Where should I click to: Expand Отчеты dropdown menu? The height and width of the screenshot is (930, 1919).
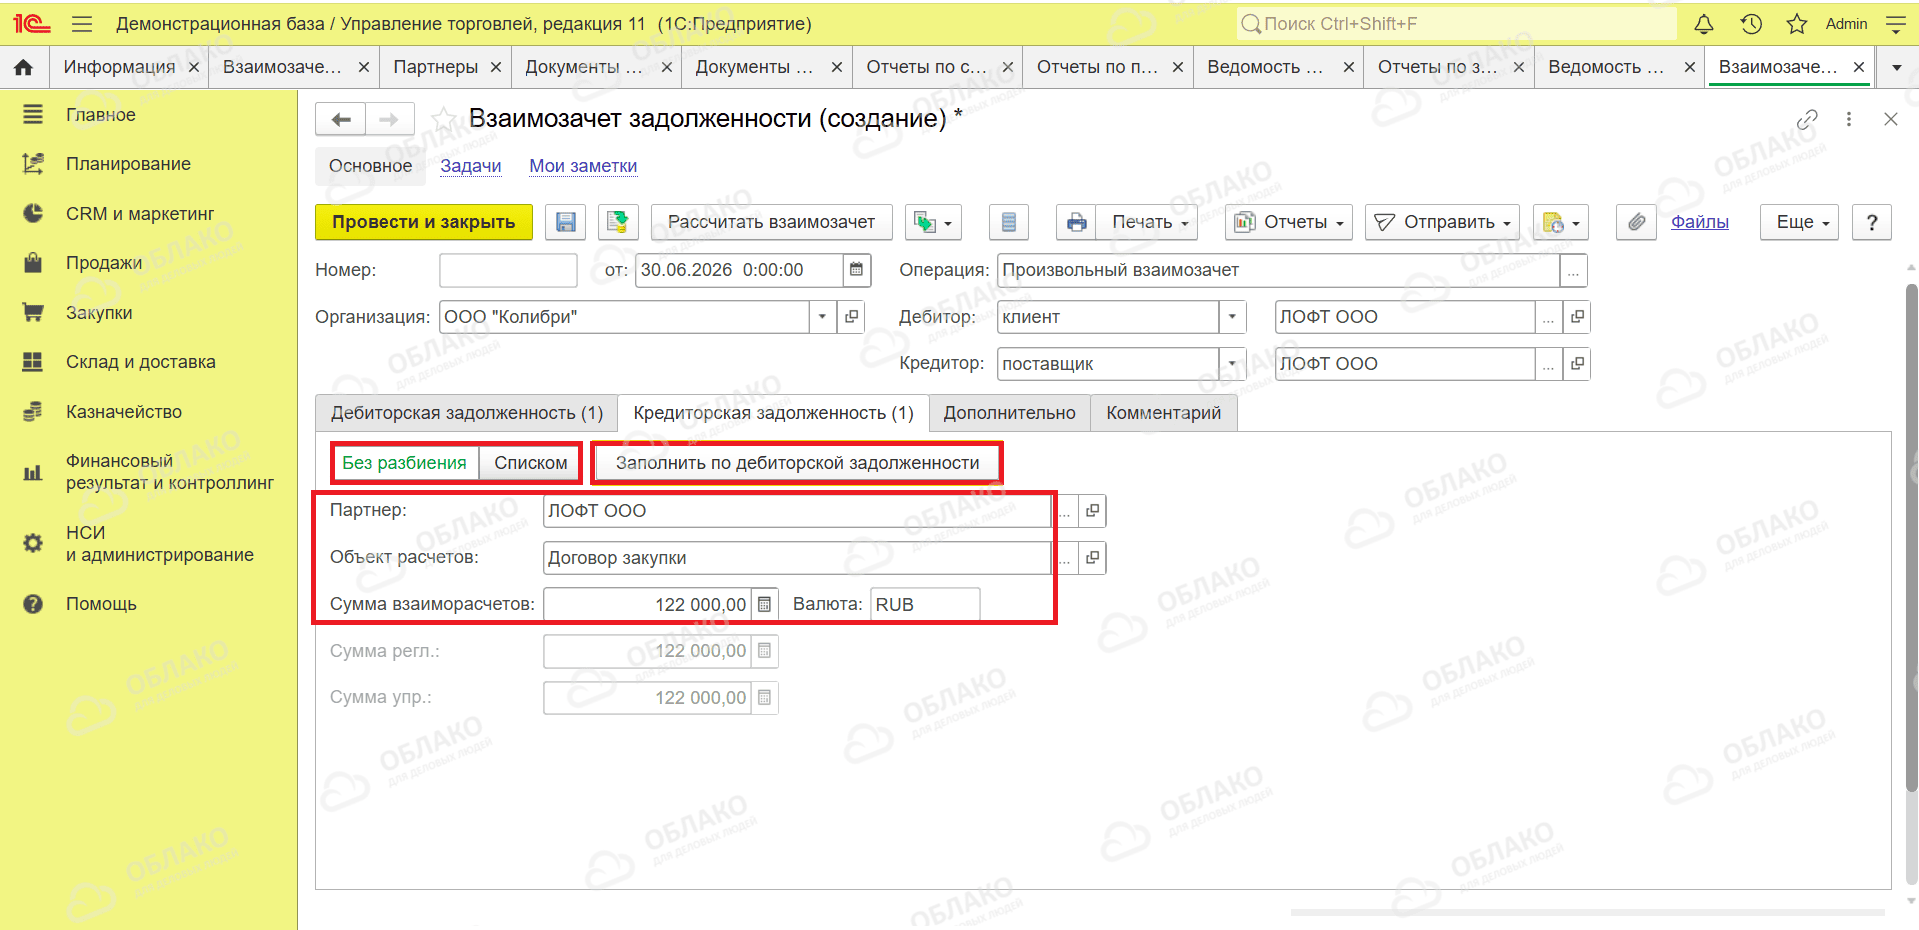[x=1289, y=222]
